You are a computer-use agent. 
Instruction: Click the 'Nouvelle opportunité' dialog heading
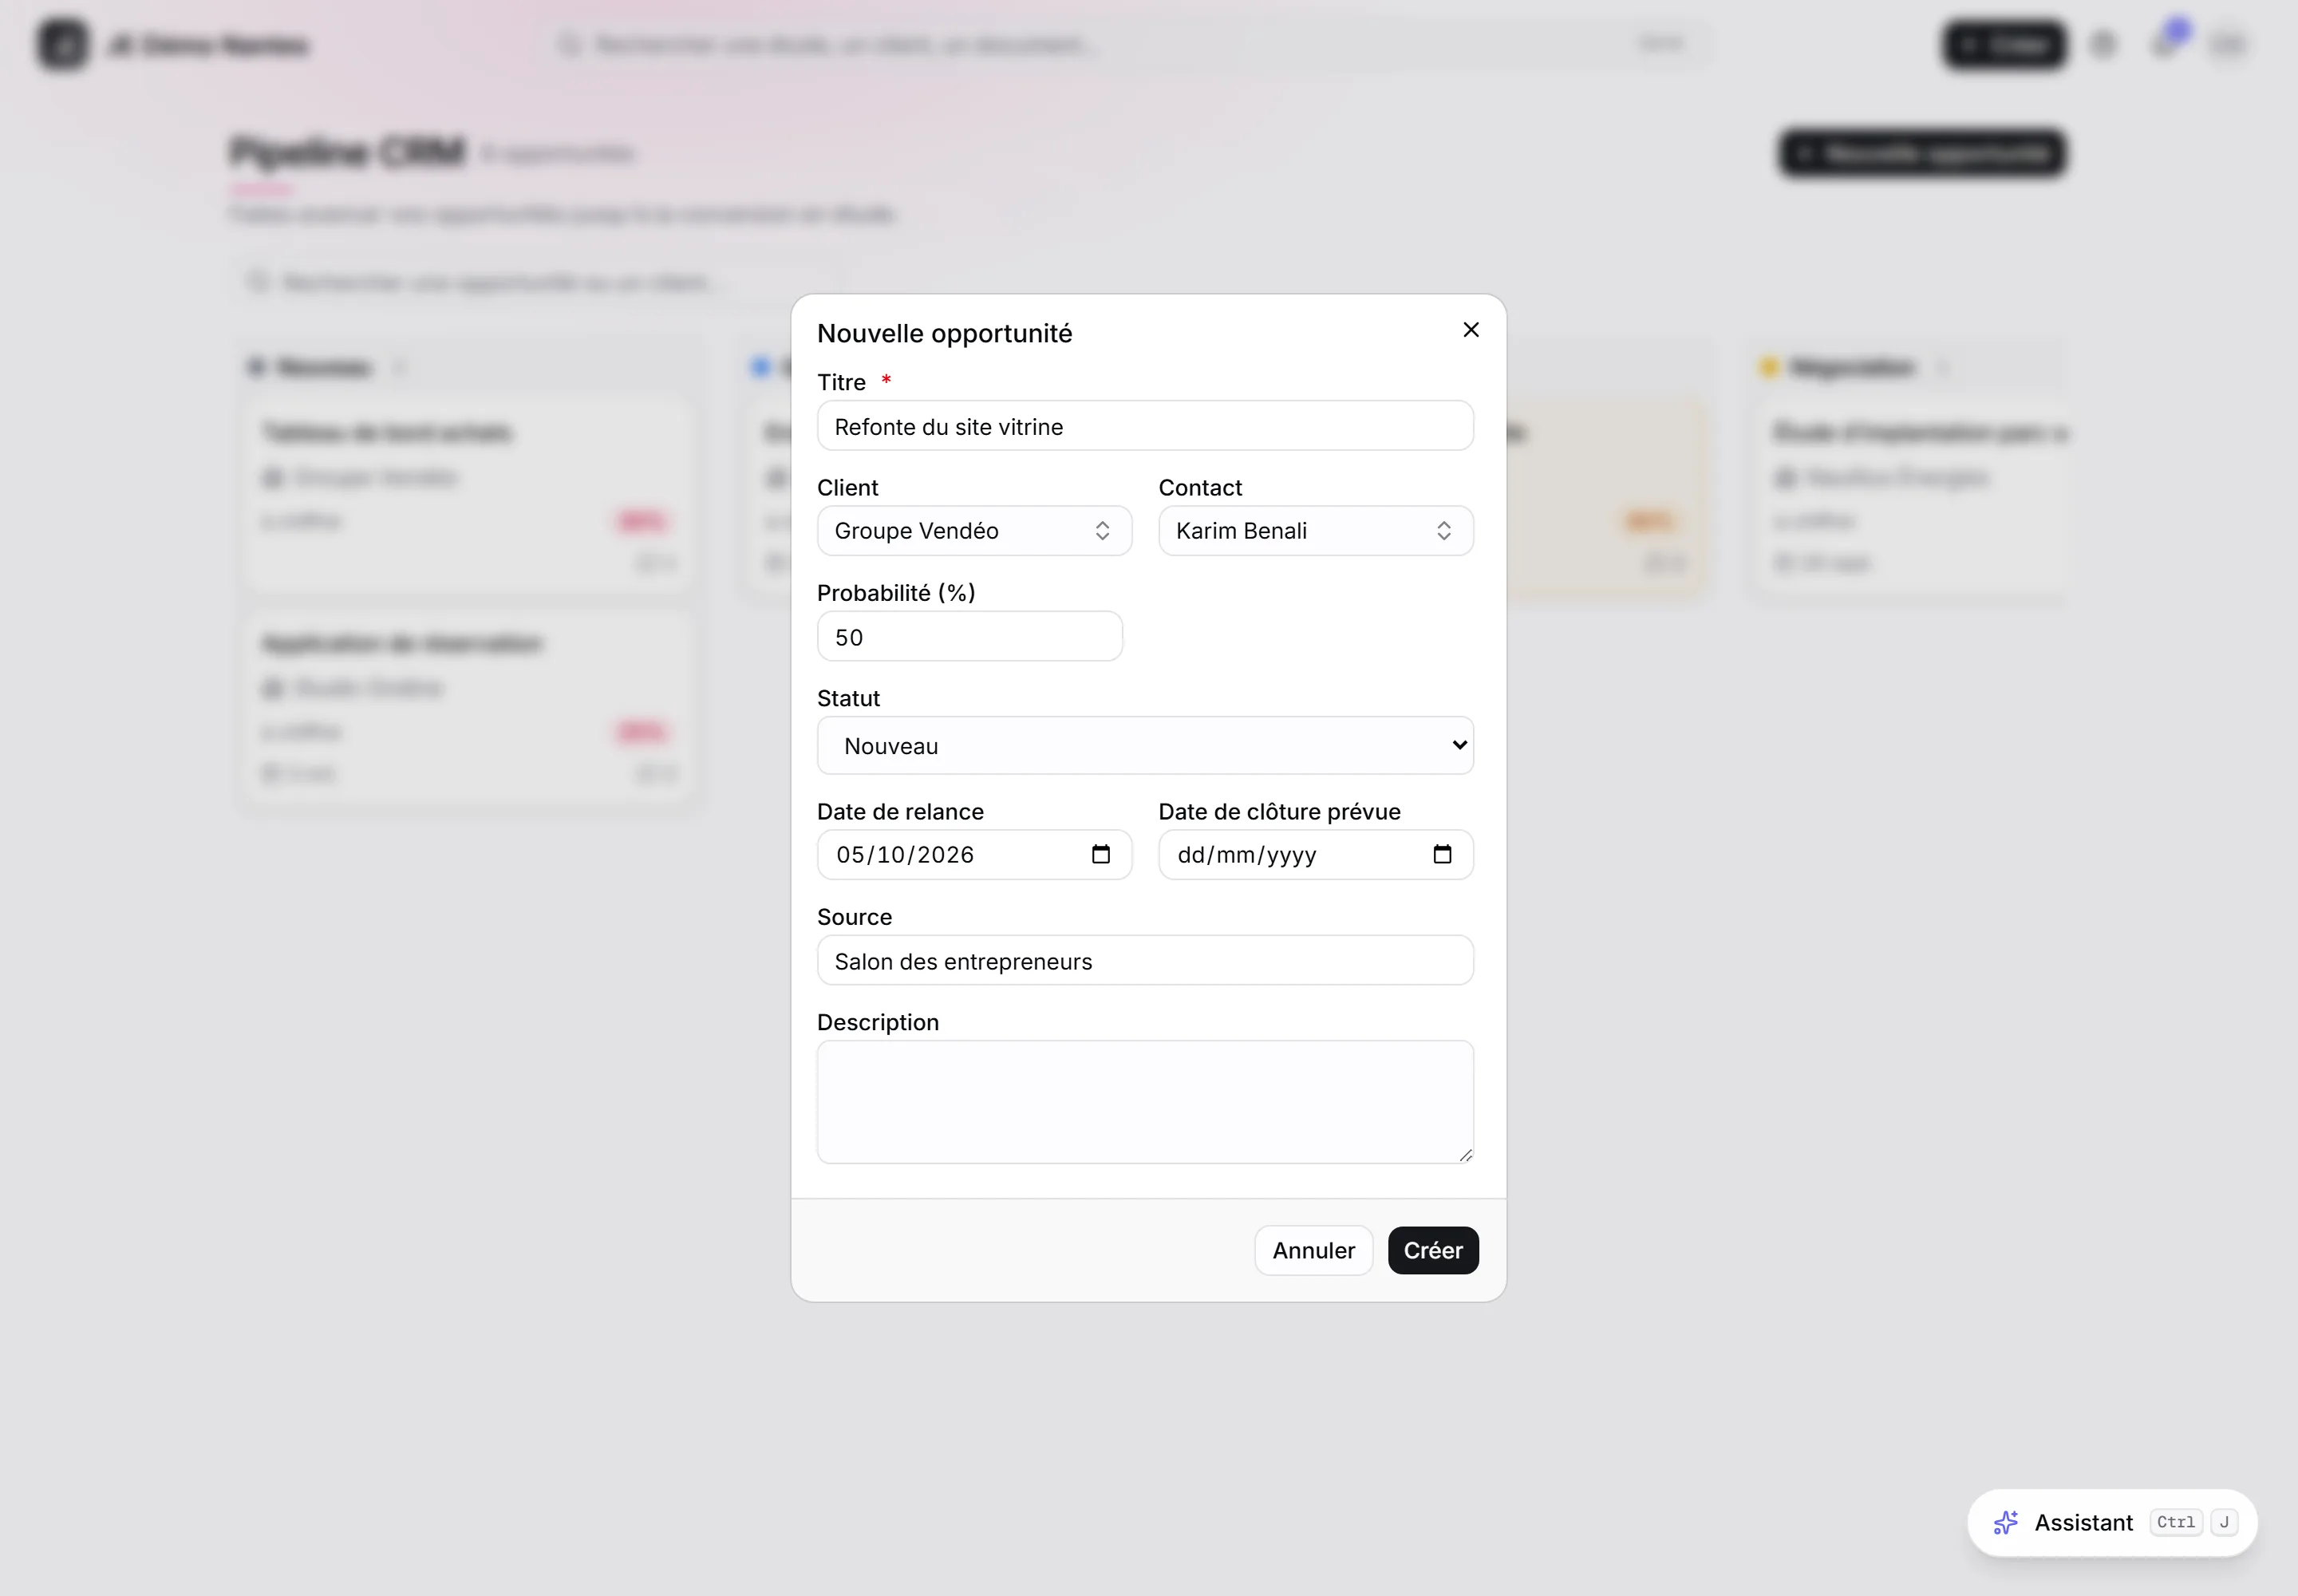tap(944, 333)
